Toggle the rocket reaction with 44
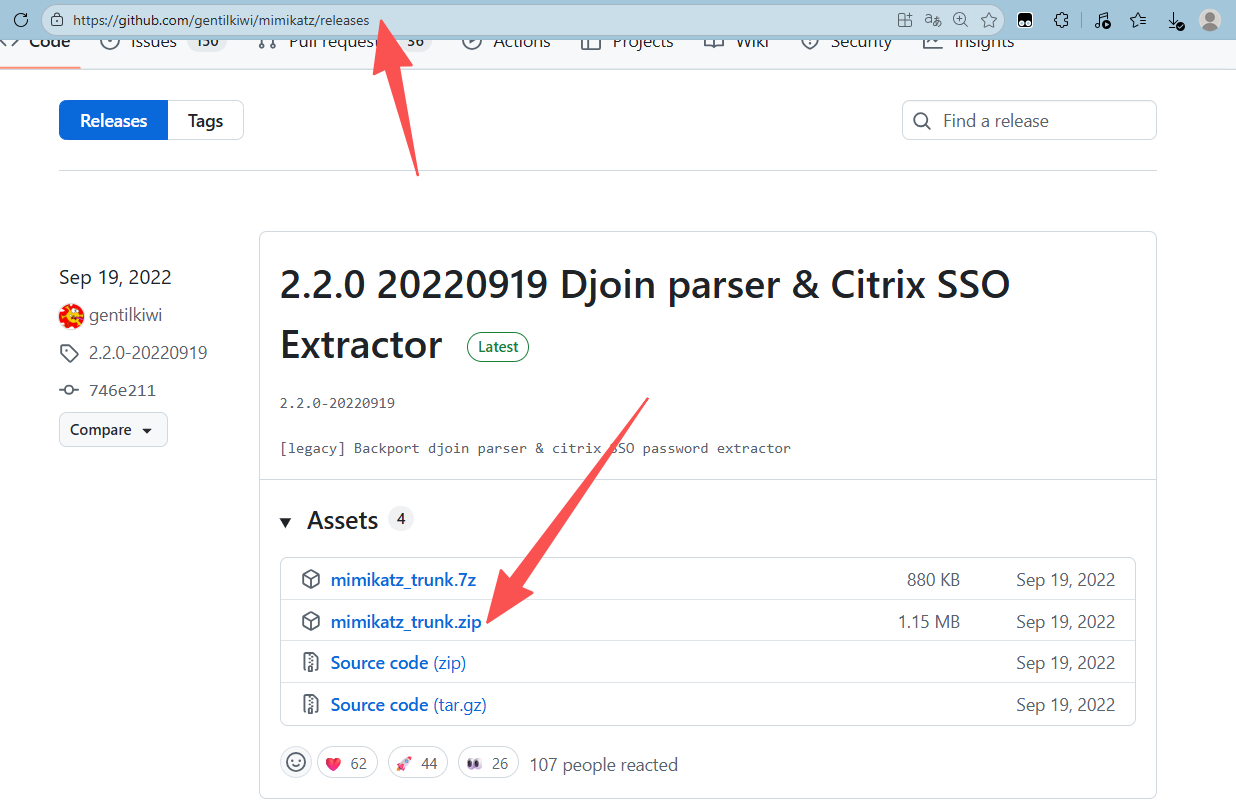Viewport: 1236px width, 806px height. coord(417,764)
